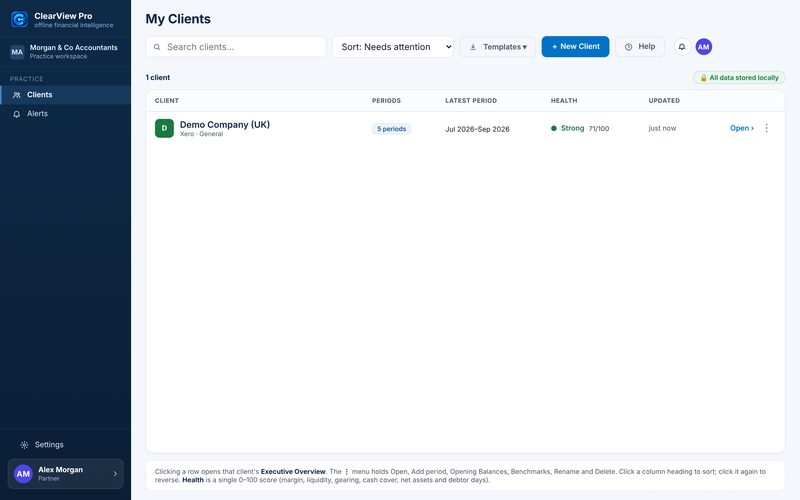Viewport: 800px width, 500px height.
Task: Click the AM user avatar in top bar
Action: pos(704,47)
